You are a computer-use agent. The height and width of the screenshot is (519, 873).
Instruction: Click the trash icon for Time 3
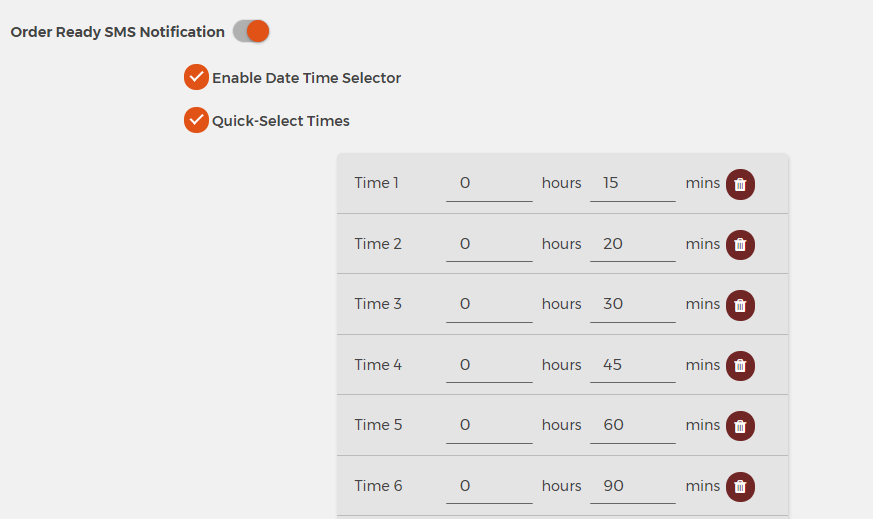(x=740, y=305)
